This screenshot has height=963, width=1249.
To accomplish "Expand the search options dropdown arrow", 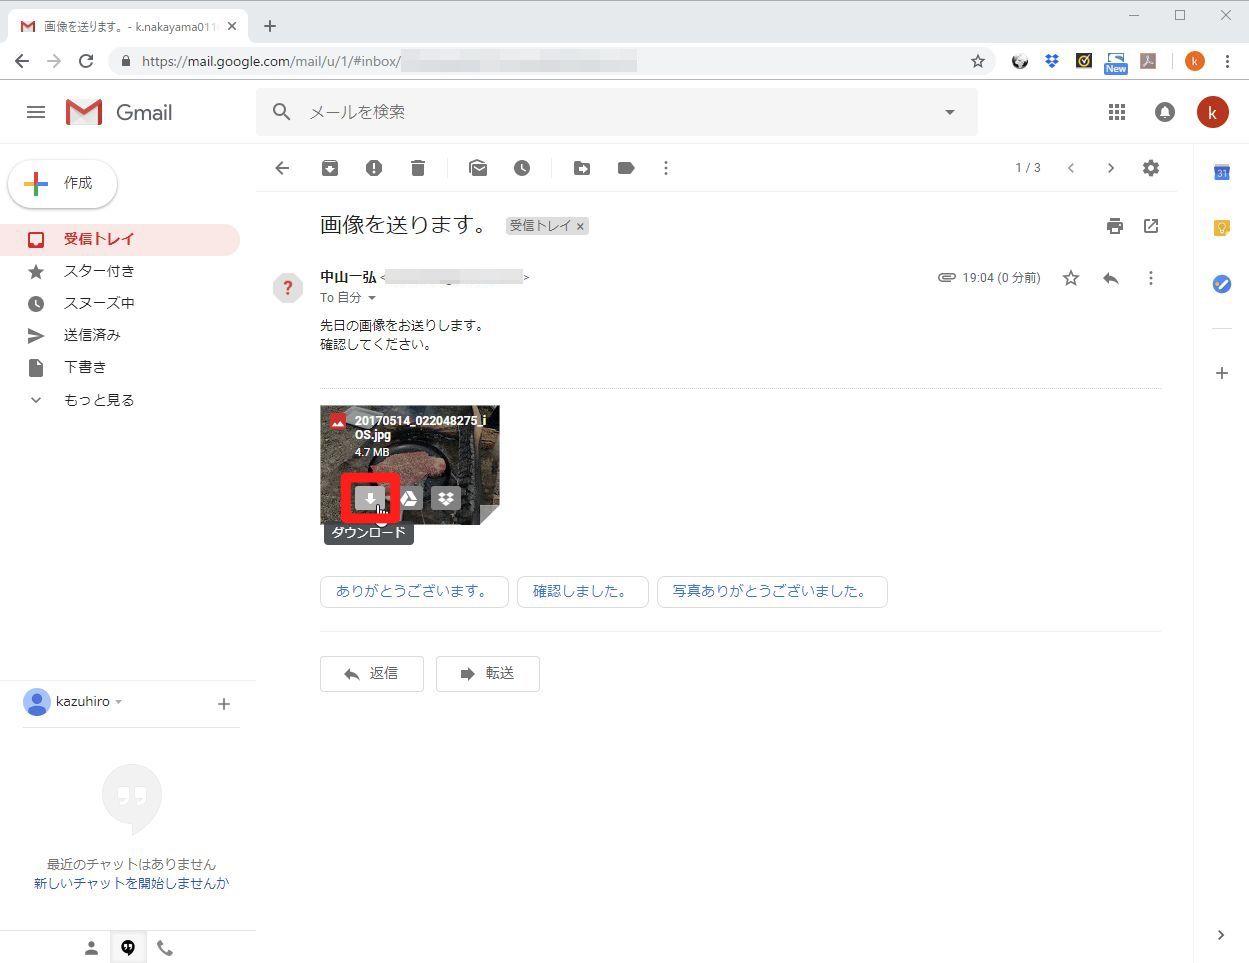I will click(950, 112).
